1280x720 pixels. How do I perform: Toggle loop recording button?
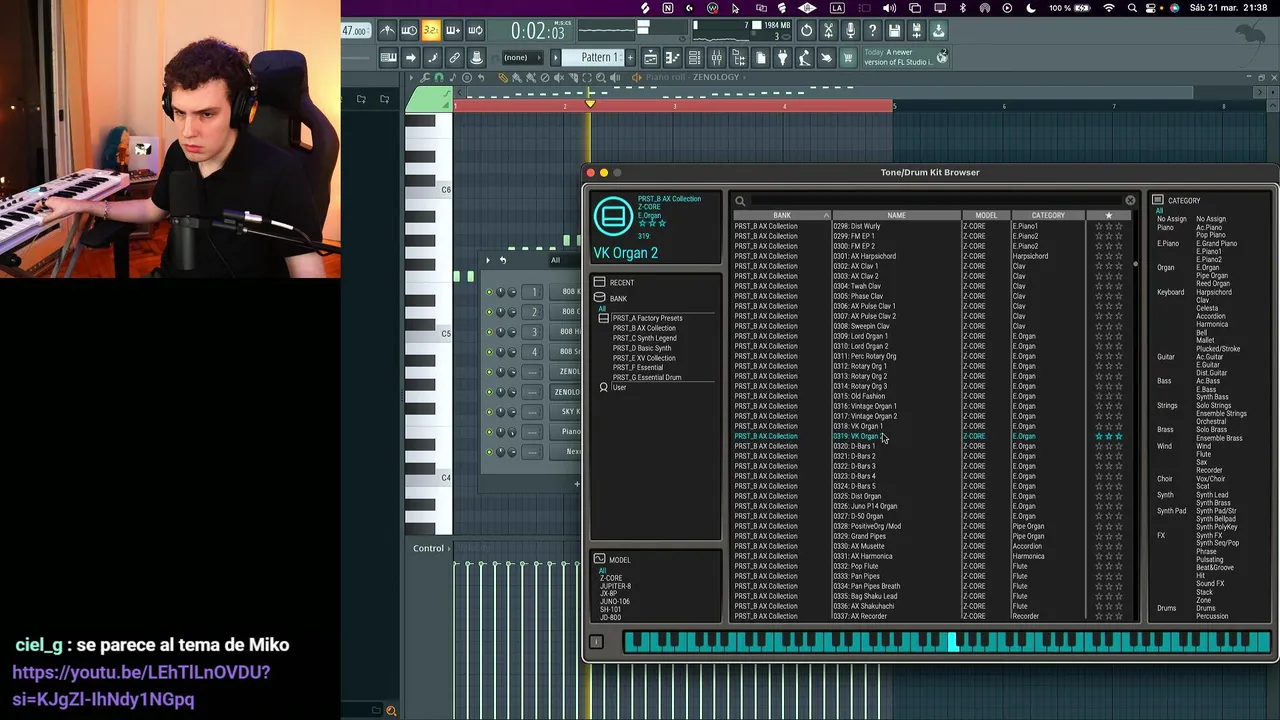click(x=475, y=31)
